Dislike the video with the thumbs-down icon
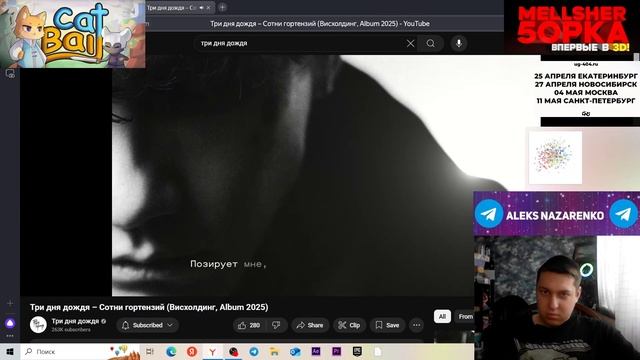This screenshot has height=360, width=640. click(x=276, y=325)
